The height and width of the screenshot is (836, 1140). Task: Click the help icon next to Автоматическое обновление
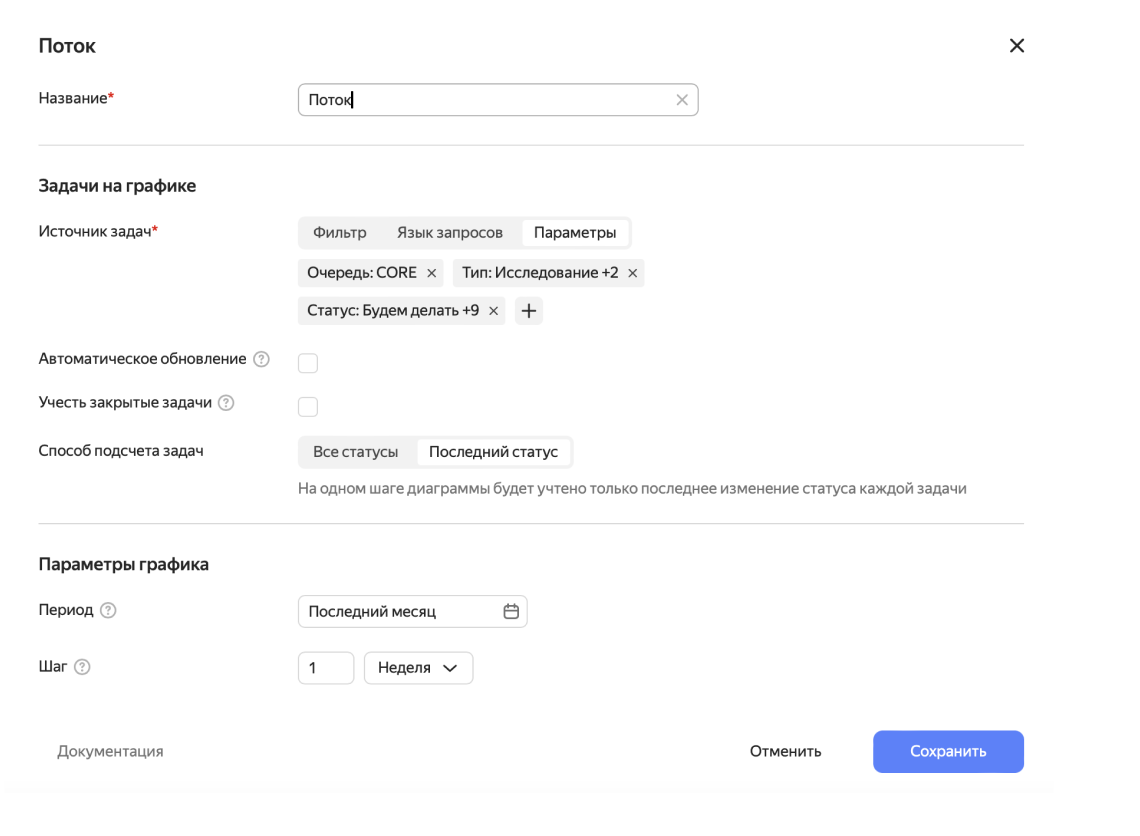(x=262, y=358)
